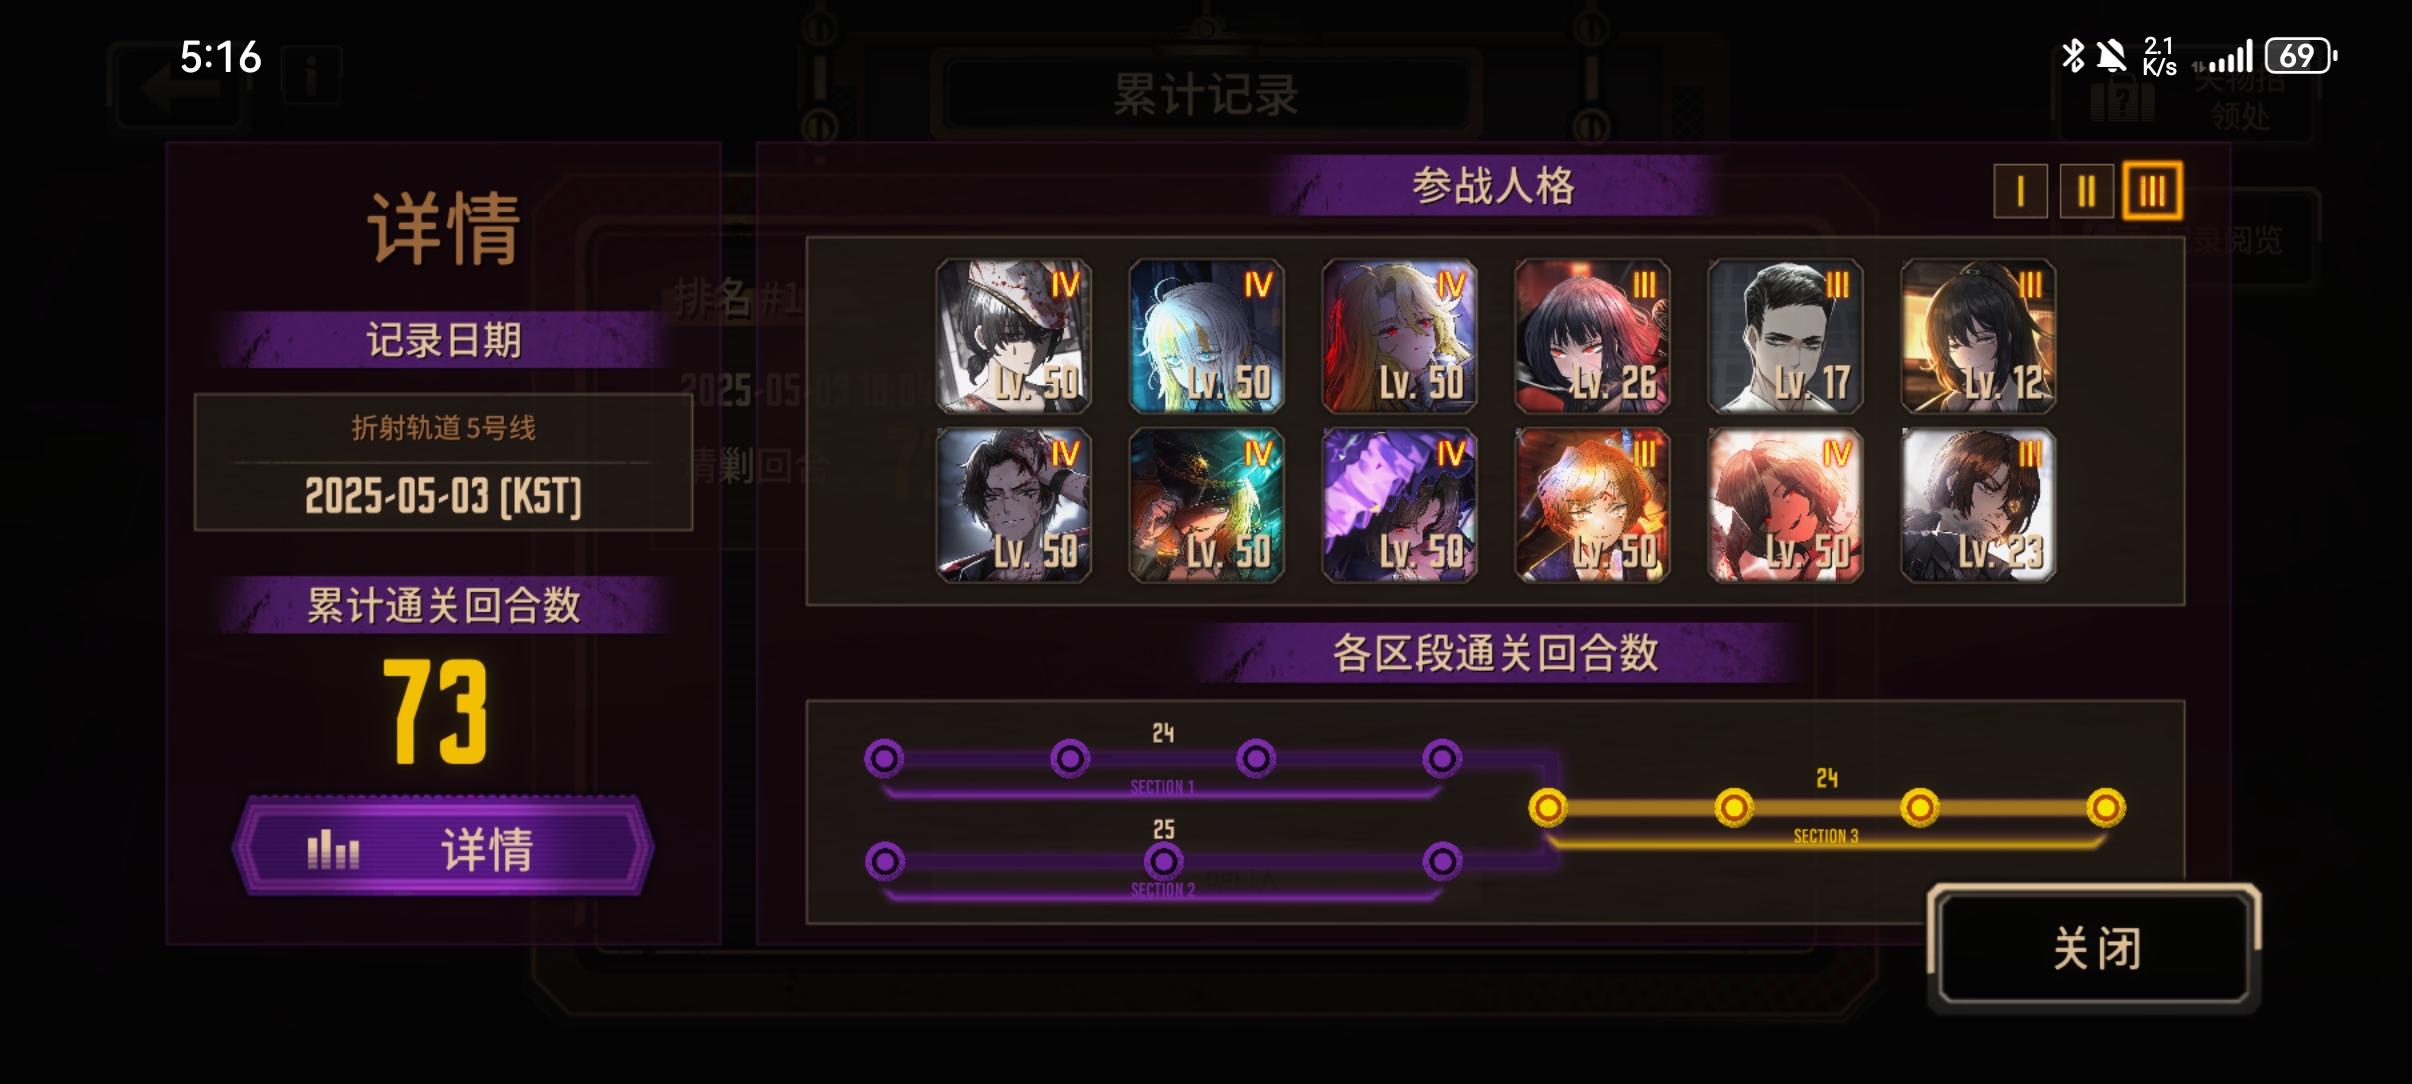Tap the muted bell notification icon
The image size is (2412, 1084).
2111,56
